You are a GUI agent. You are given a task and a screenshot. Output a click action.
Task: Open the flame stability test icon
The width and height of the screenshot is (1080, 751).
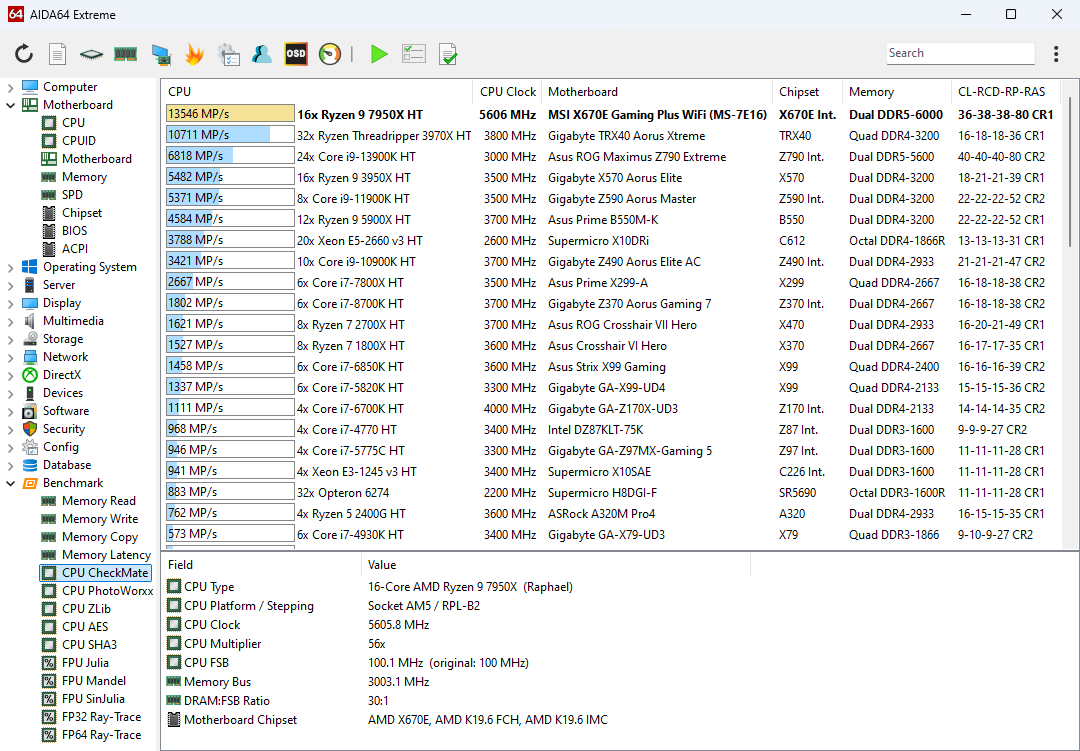(x=194, y=54)
